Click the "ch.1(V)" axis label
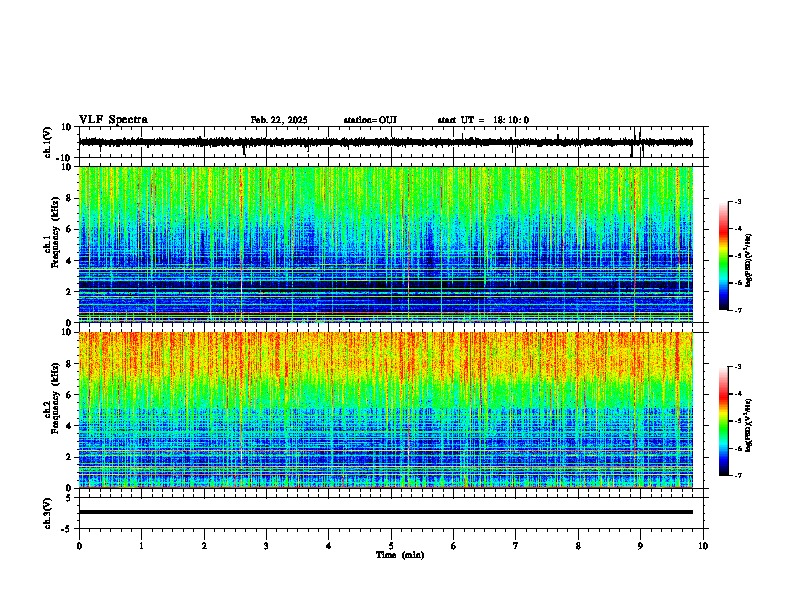This screenshot has height=612, width=792. [x=48, y=142]
